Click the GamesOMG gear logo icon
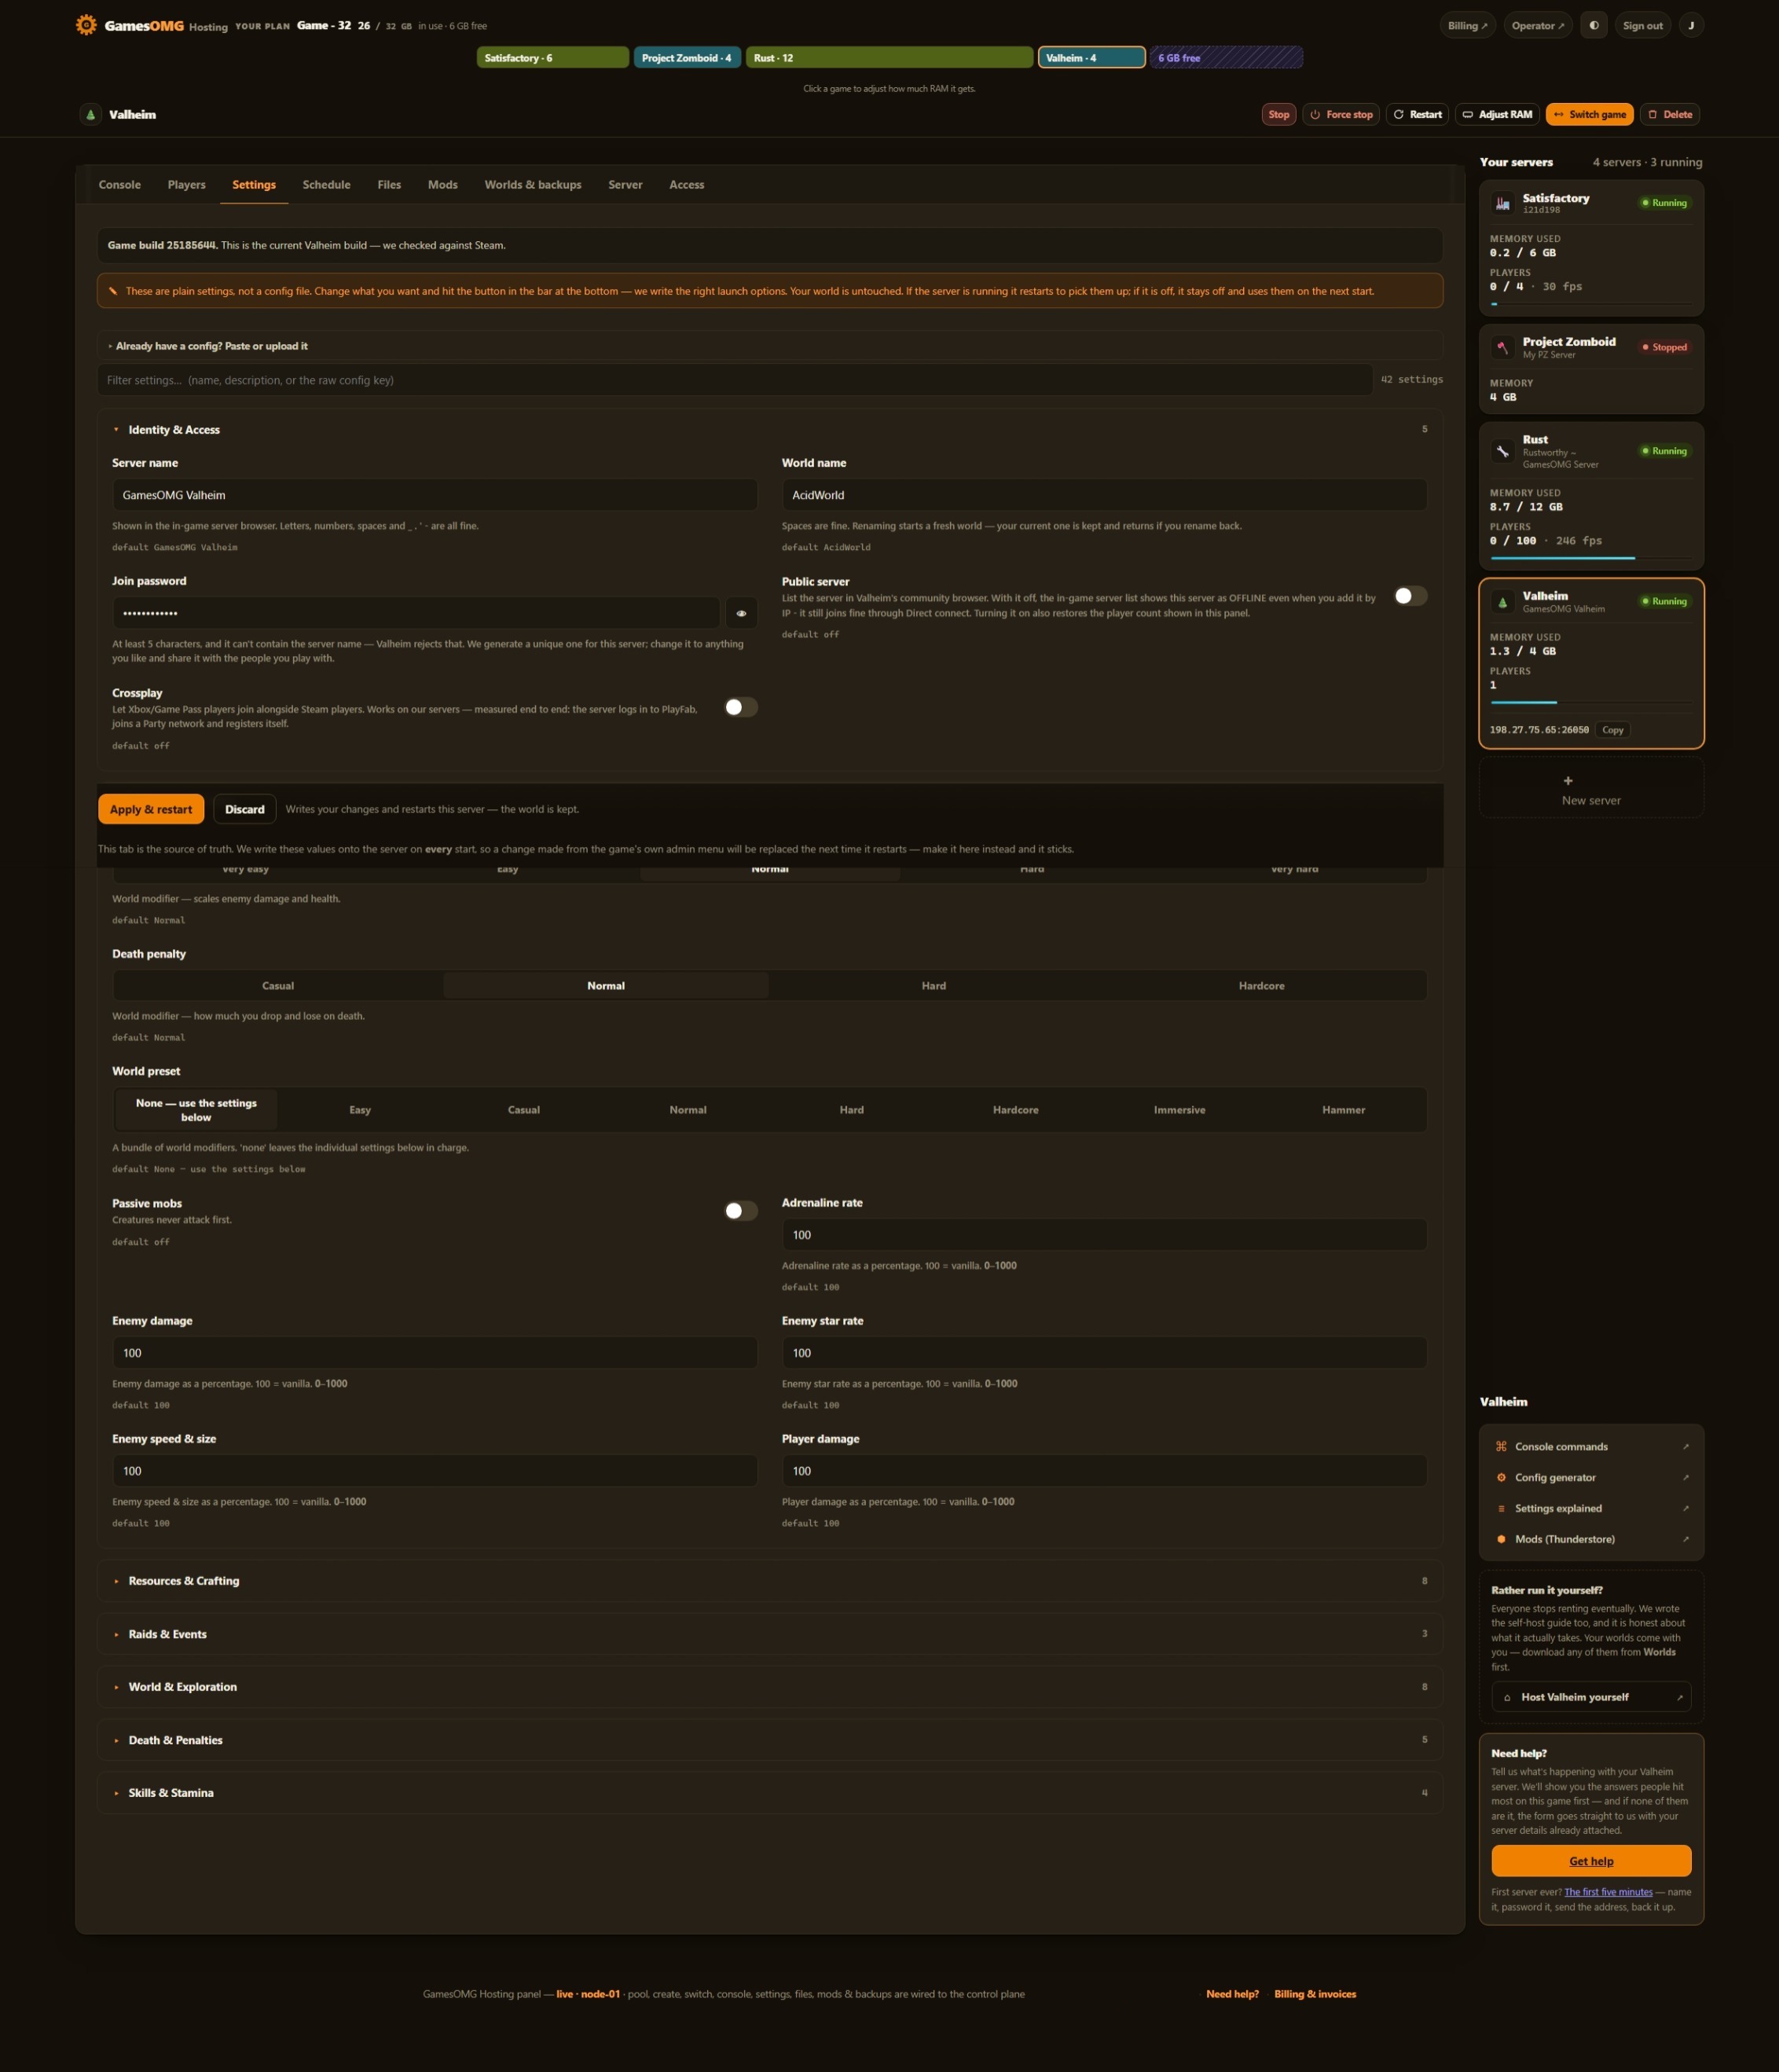 (x=86, y=25)
